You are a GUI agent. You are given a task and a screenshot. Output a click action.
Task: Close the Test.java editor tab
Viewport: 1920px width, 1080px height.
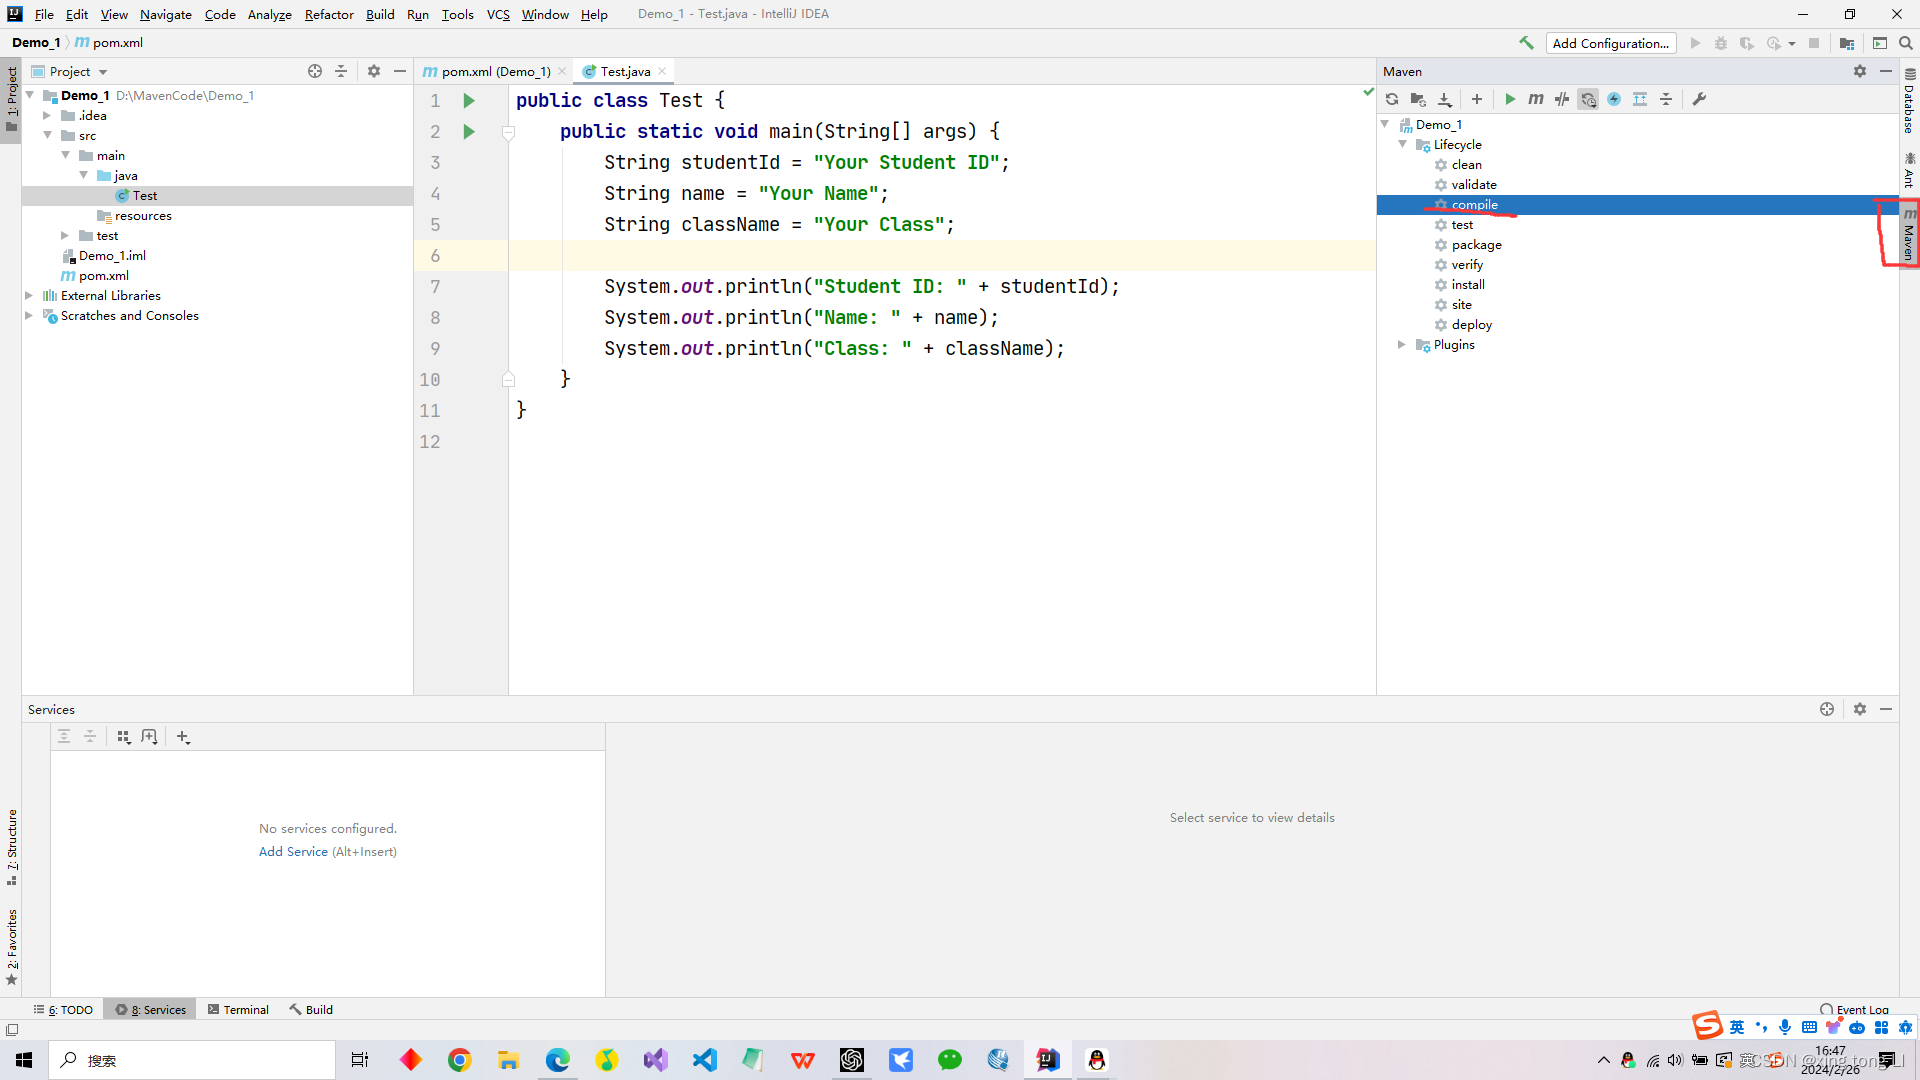coord(662,71)
